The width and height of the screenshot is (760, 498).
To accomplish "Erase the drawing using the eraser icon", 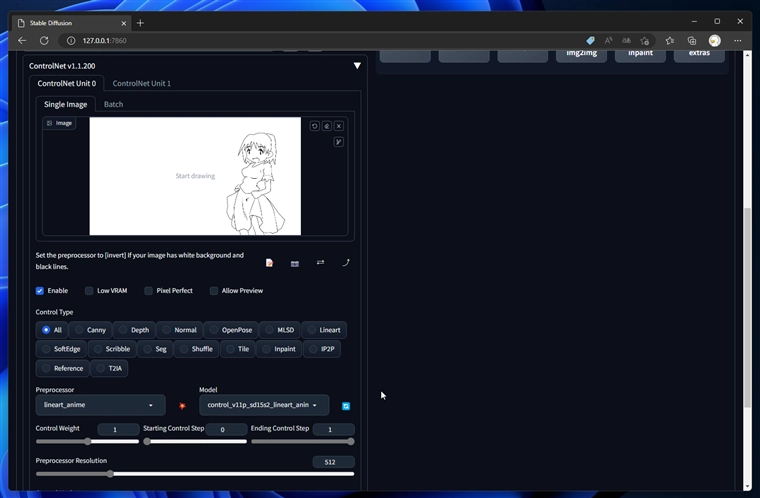I will pos(327,126).
